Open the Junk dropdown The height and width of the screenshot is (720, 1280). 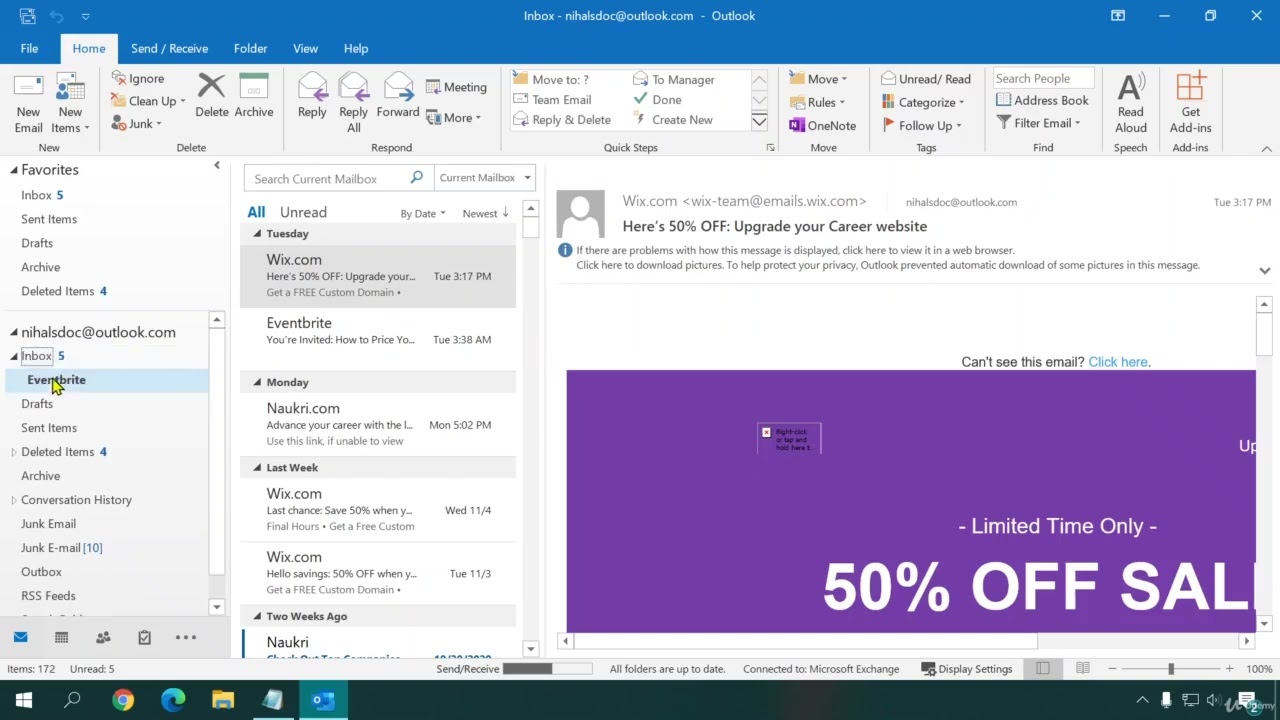pos(136,123)
